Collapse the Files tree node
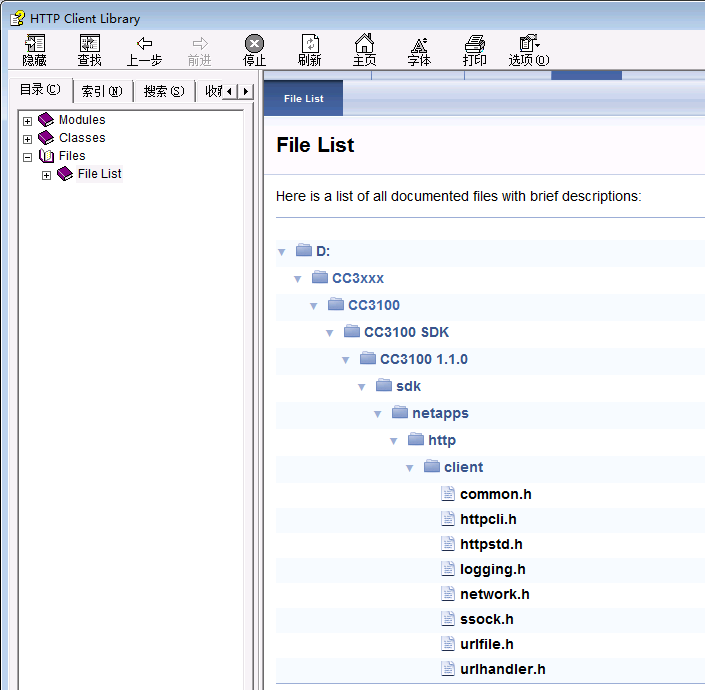 pyautogui.click(x=27, y=157)
